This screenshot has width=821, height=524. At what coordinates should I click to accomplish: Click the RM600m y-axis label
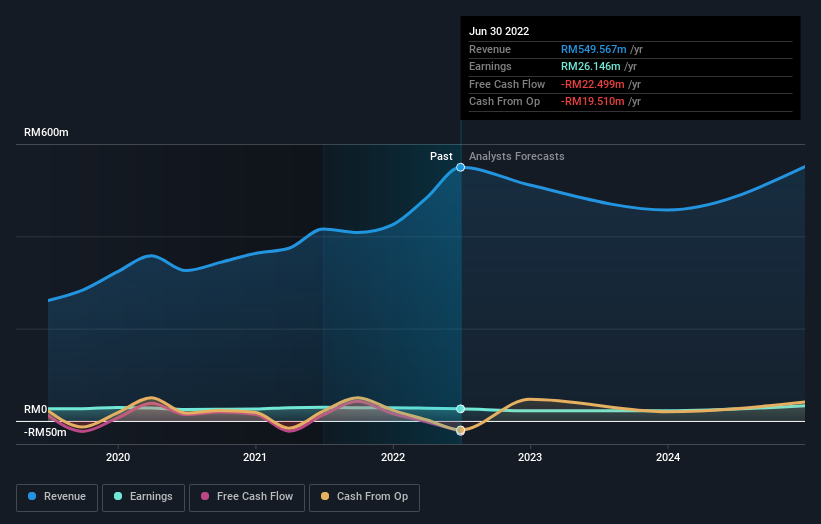click(x=46, y=132)
